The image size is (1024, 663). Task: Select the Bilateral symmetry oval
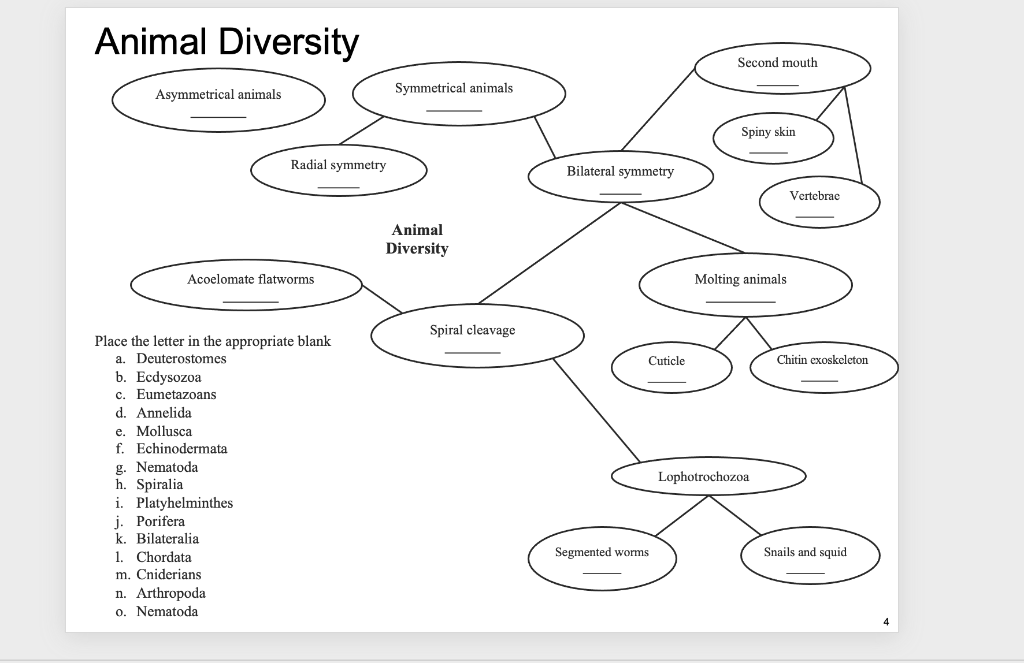pyautogui.click(x=620, y=176)
